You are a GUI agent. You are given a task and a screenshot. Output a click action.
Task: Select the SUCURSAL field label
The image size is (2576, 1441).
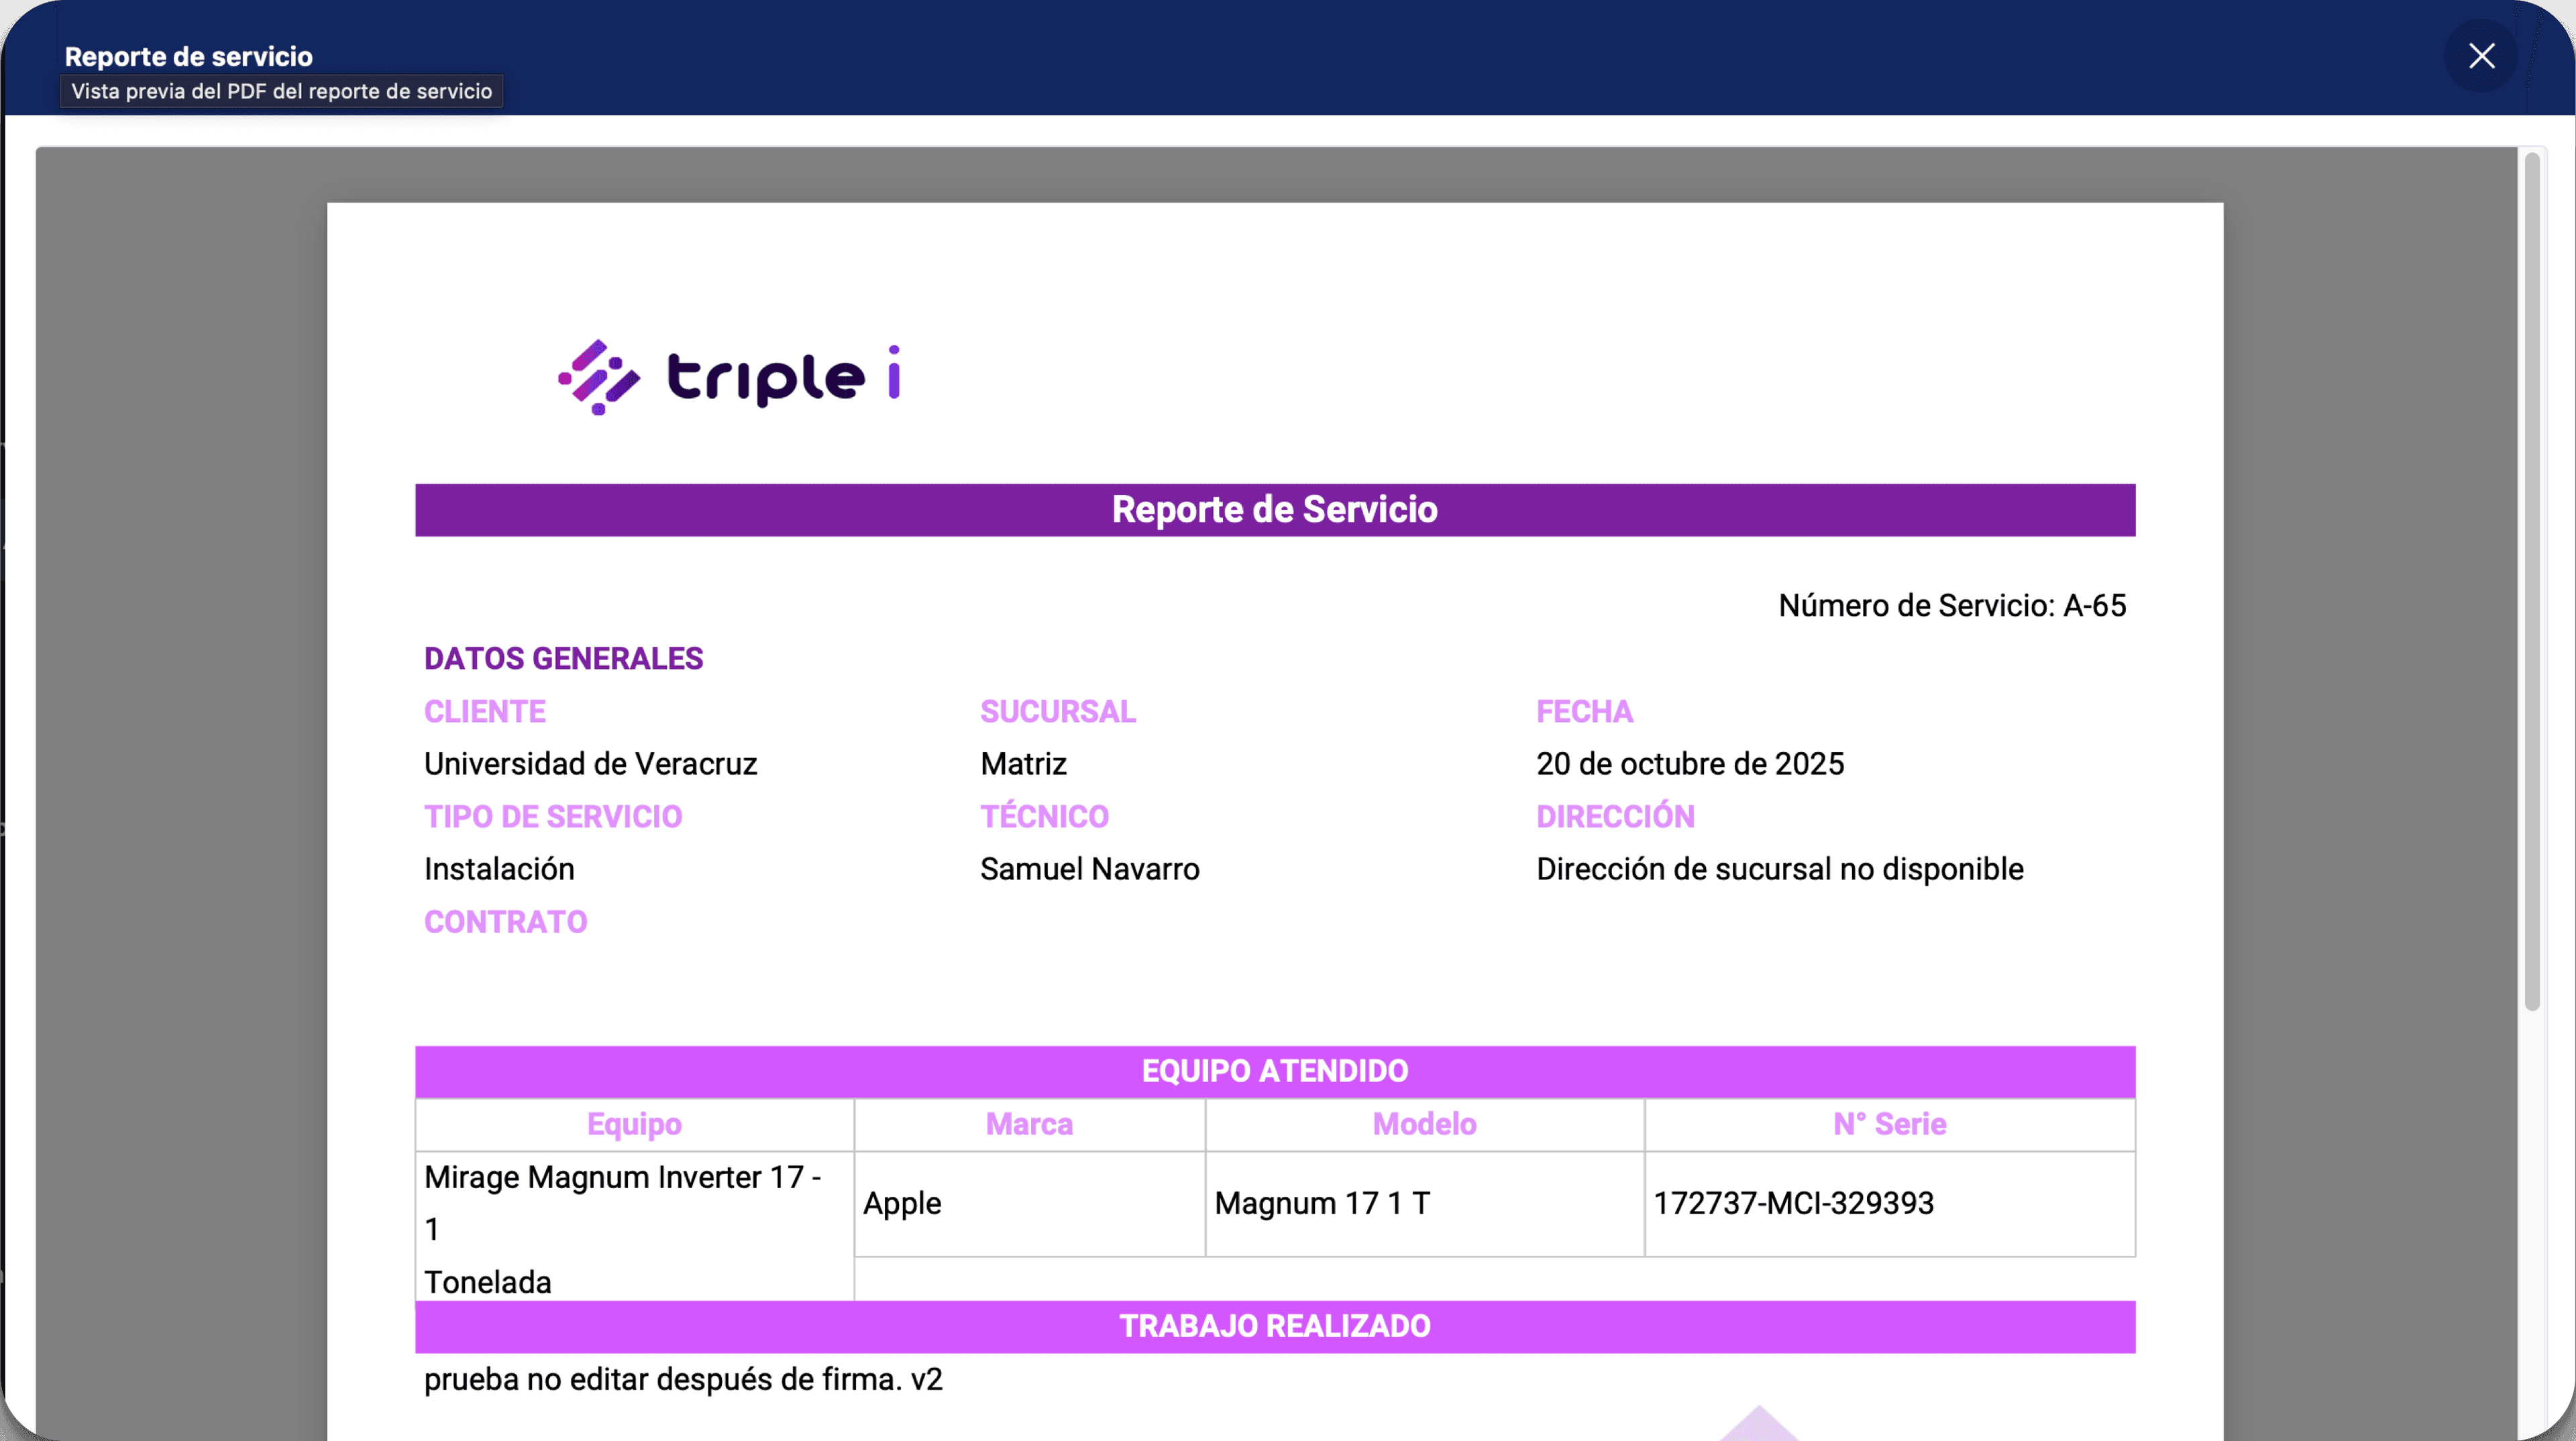(x=1057, y=711)
